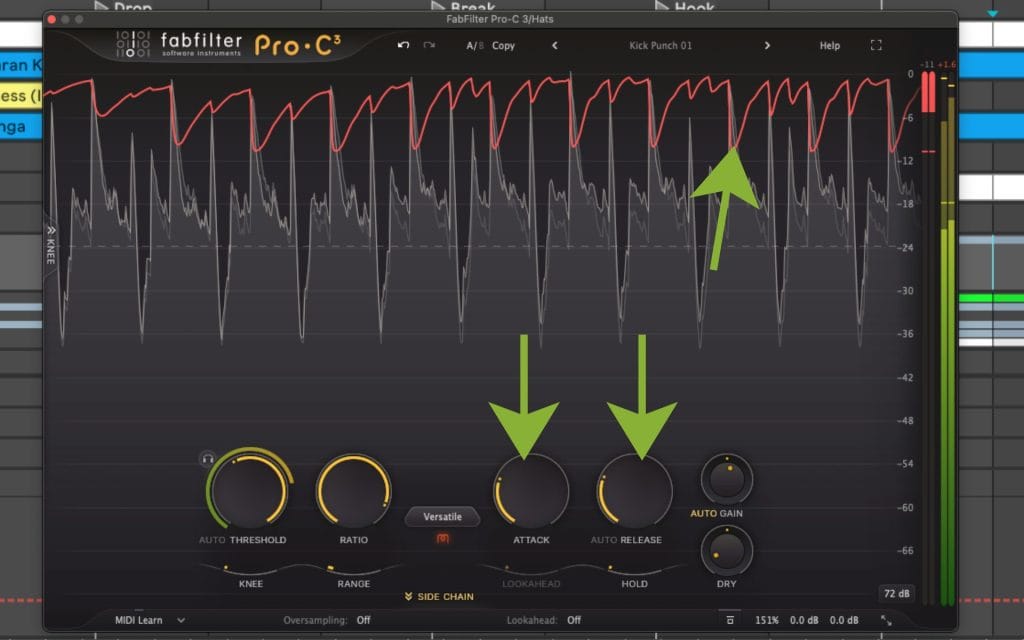Toggle AUTO gain on the gain knob
This screenshot has height=640, width=1024.
702,513
